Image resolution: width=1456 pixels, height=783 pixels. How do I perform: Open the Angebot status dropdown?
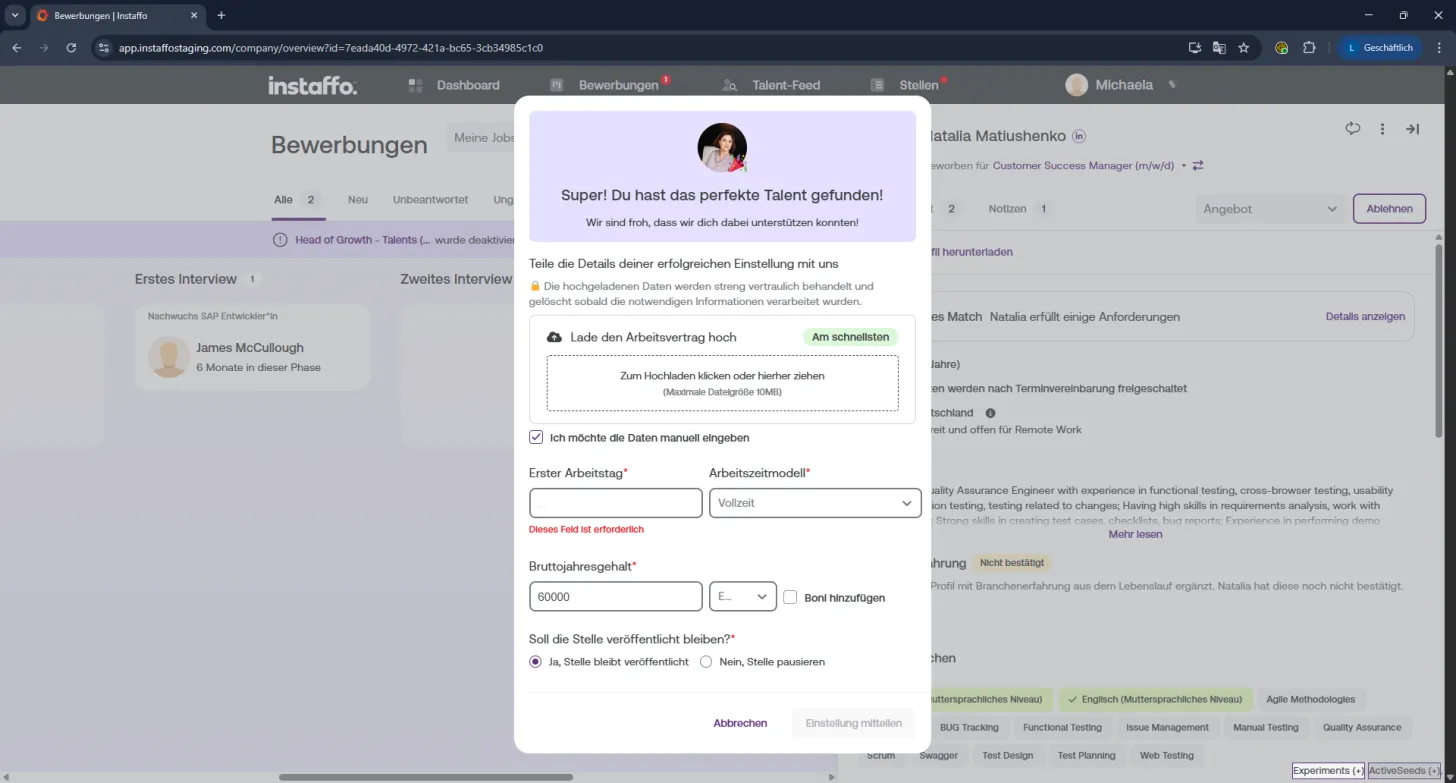[1270, 209]
